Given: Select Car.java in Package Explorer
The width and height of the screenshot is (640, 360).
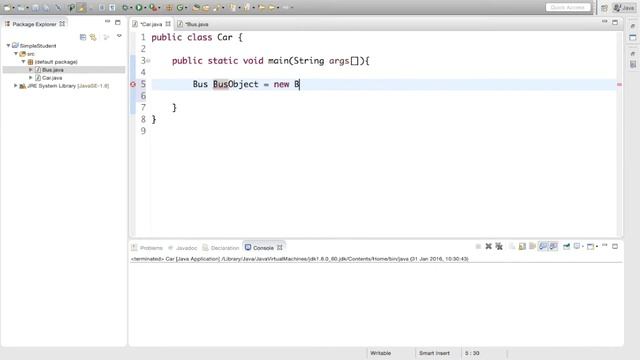Looking at the screenshot, I should click(x=52, y=78).
